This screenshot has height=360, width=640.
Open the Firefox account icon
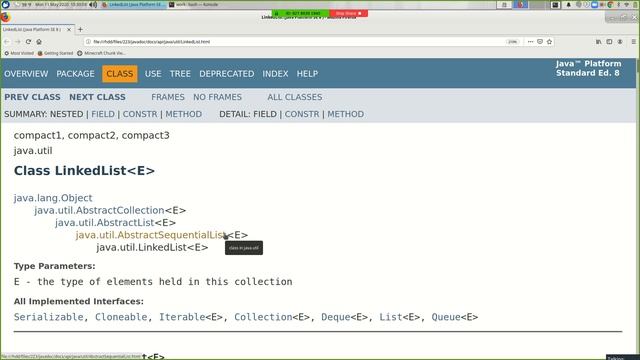[620, 42]
